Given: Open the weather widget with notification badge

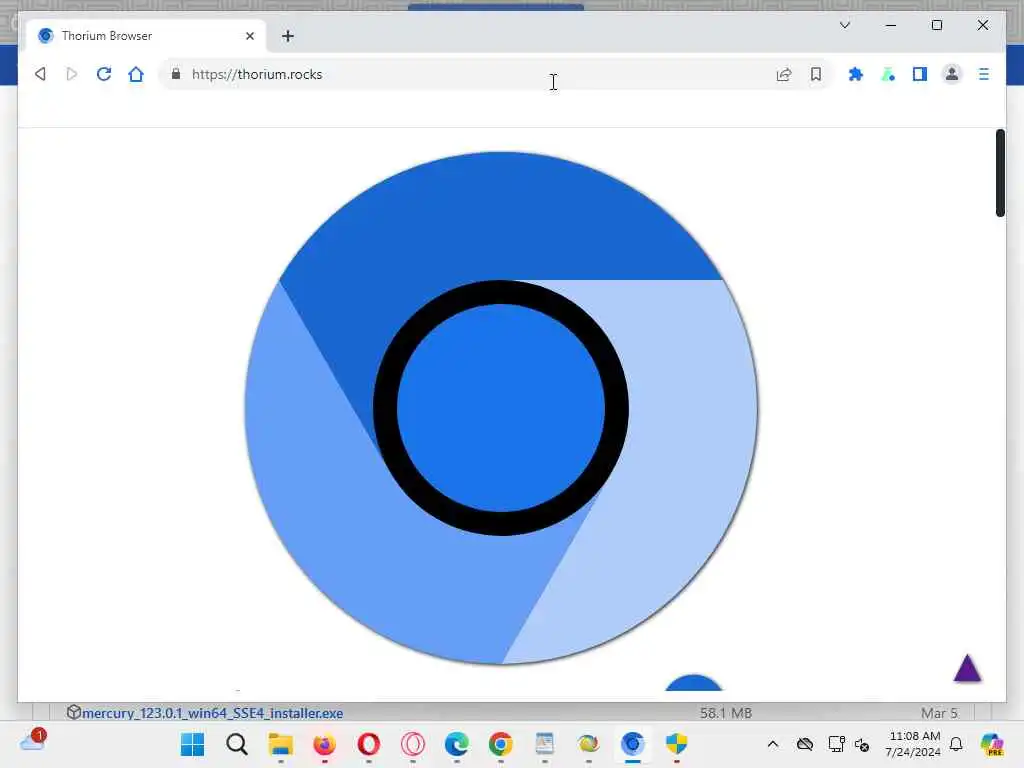Looking at the screenshot, I should [33, 741].
